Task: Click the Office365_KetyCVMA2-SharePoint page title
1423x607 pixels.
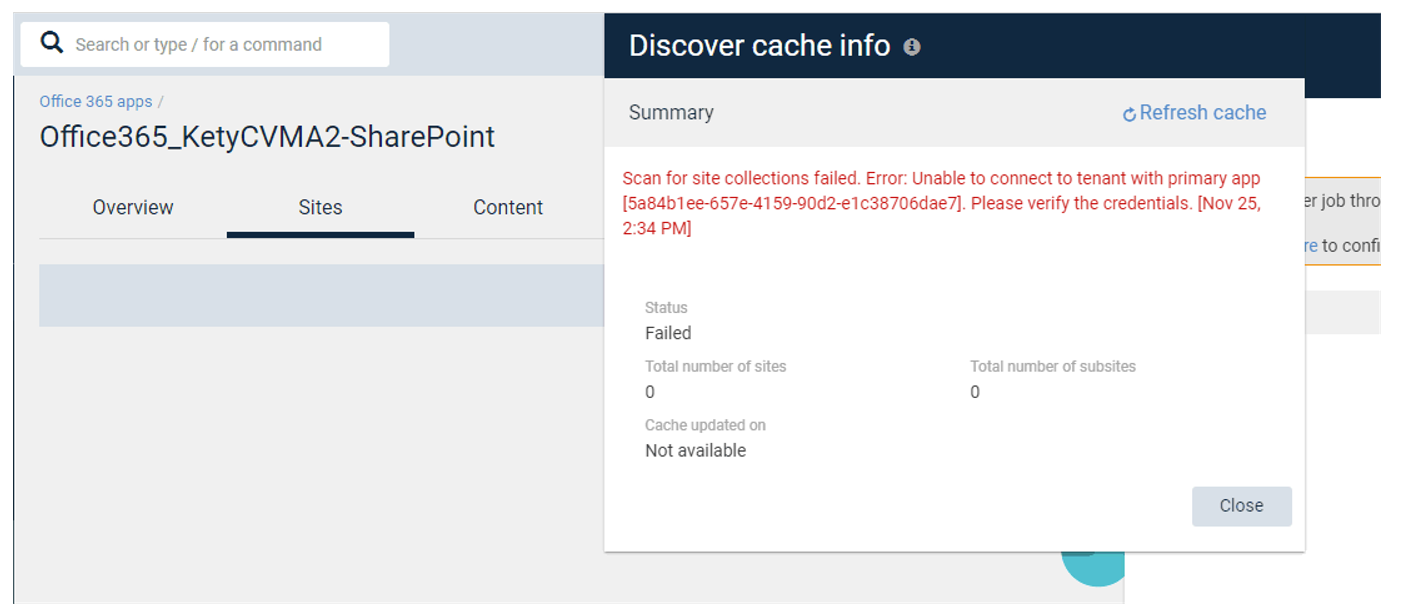Action: click(267, 137)
